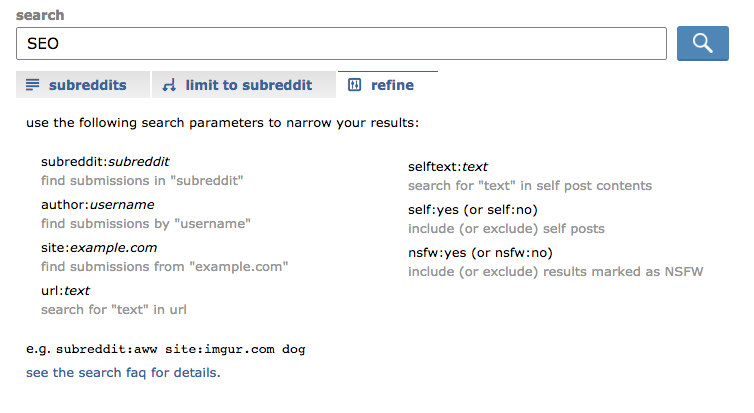Click the self:yes (or self:no) parameter
The height and width of the screenshot is (413, 754).
[x=473, y=210]
